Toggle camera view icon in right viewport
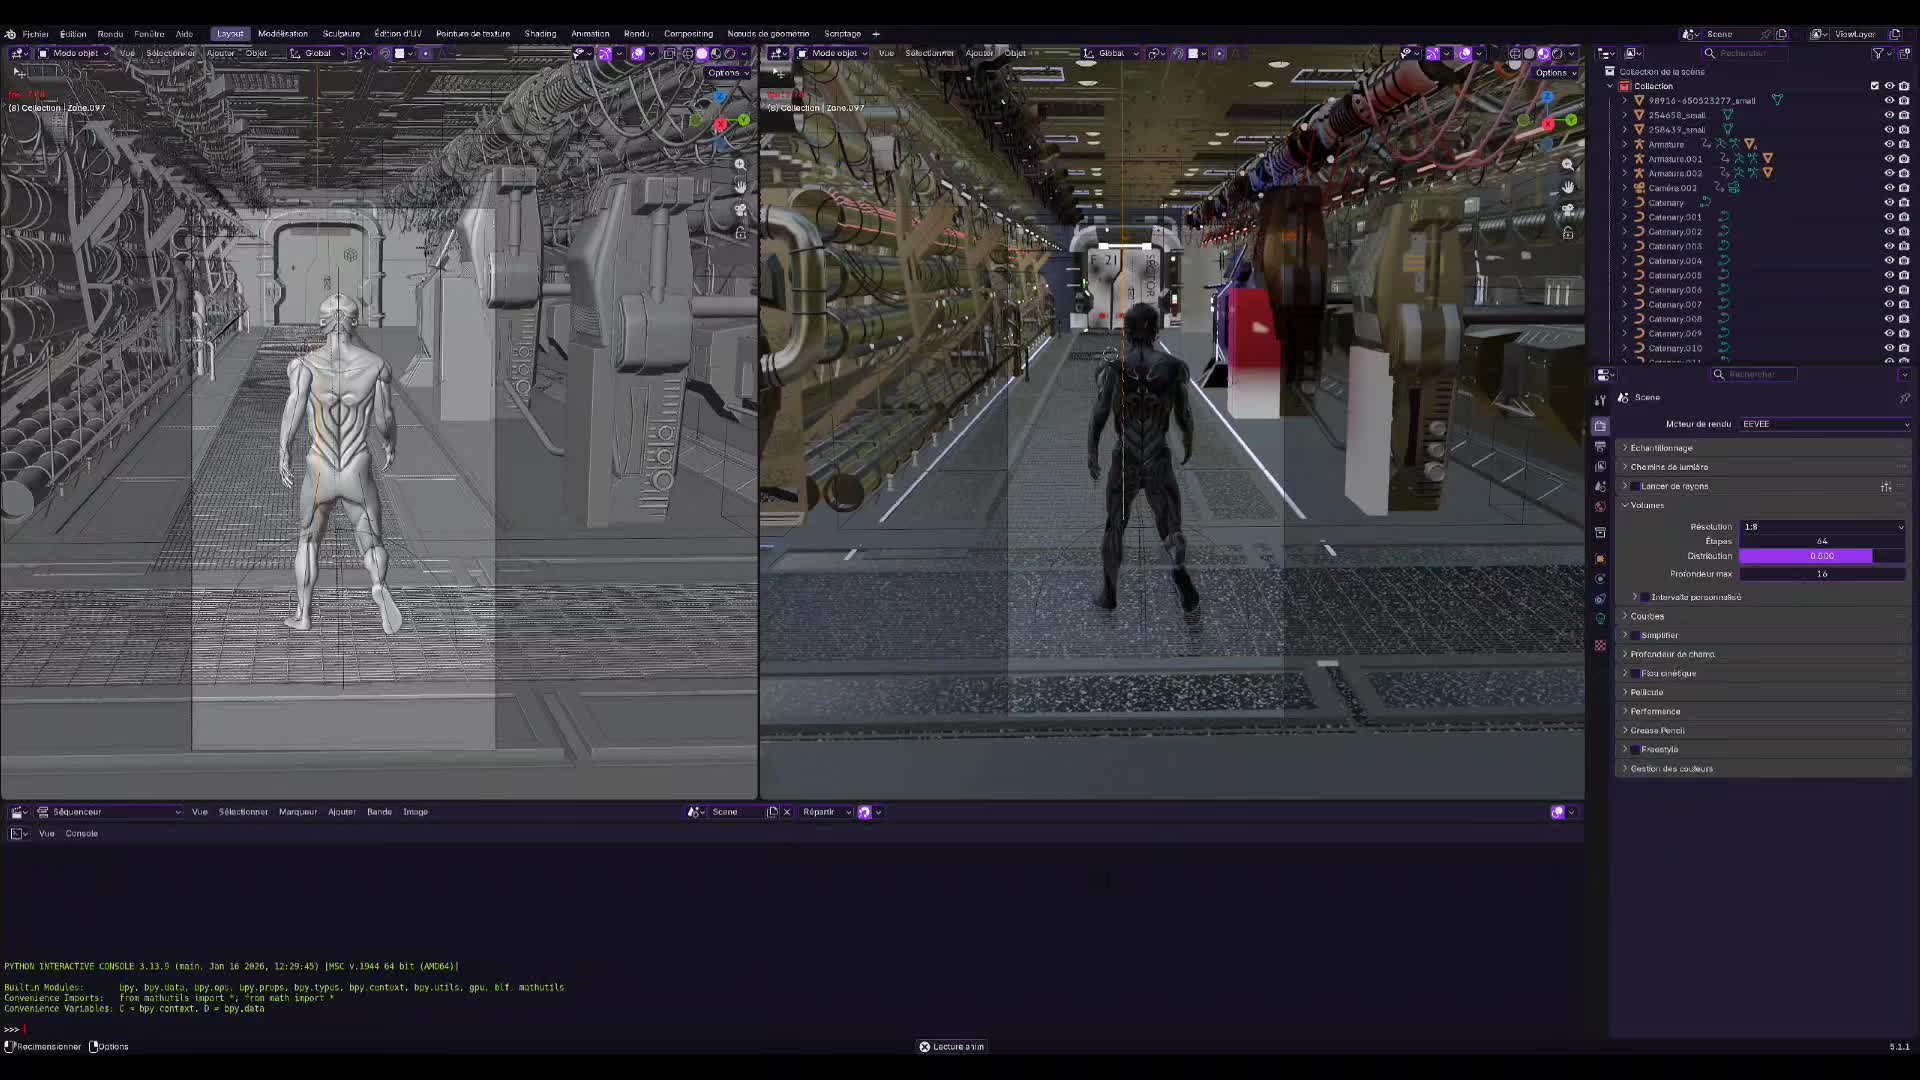Image resolution: width=1920 pixels, height=1080 pixels. point(1568,210)
